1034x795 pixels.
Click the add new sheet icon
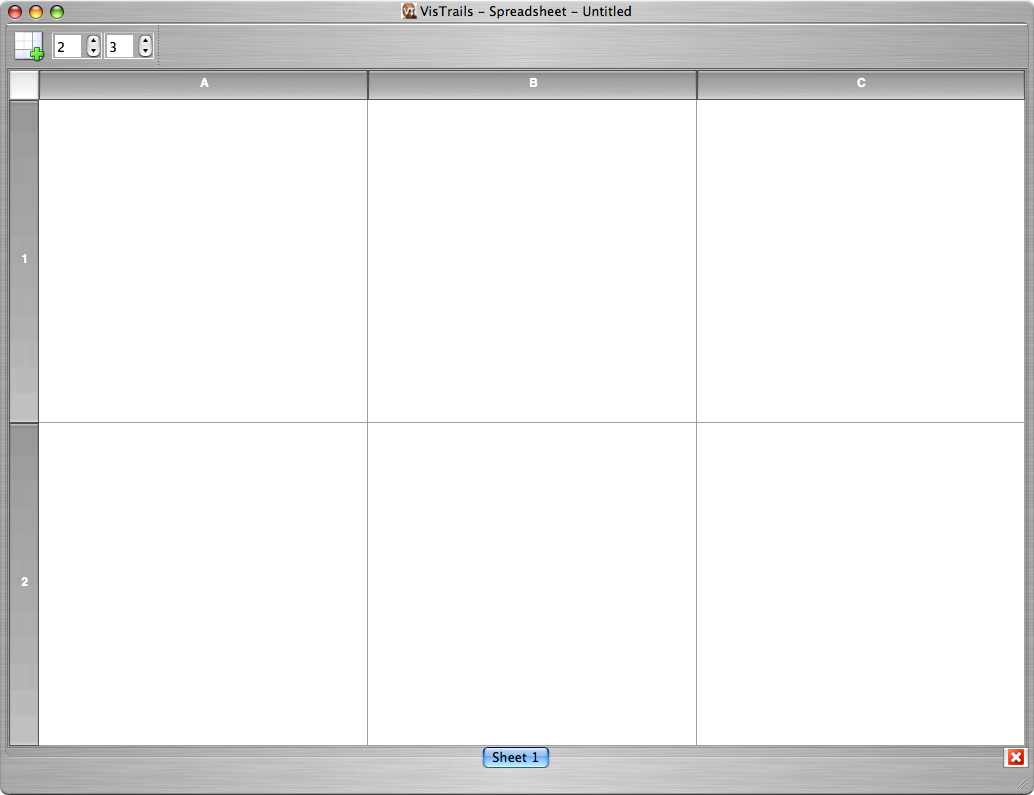(29, 46)
